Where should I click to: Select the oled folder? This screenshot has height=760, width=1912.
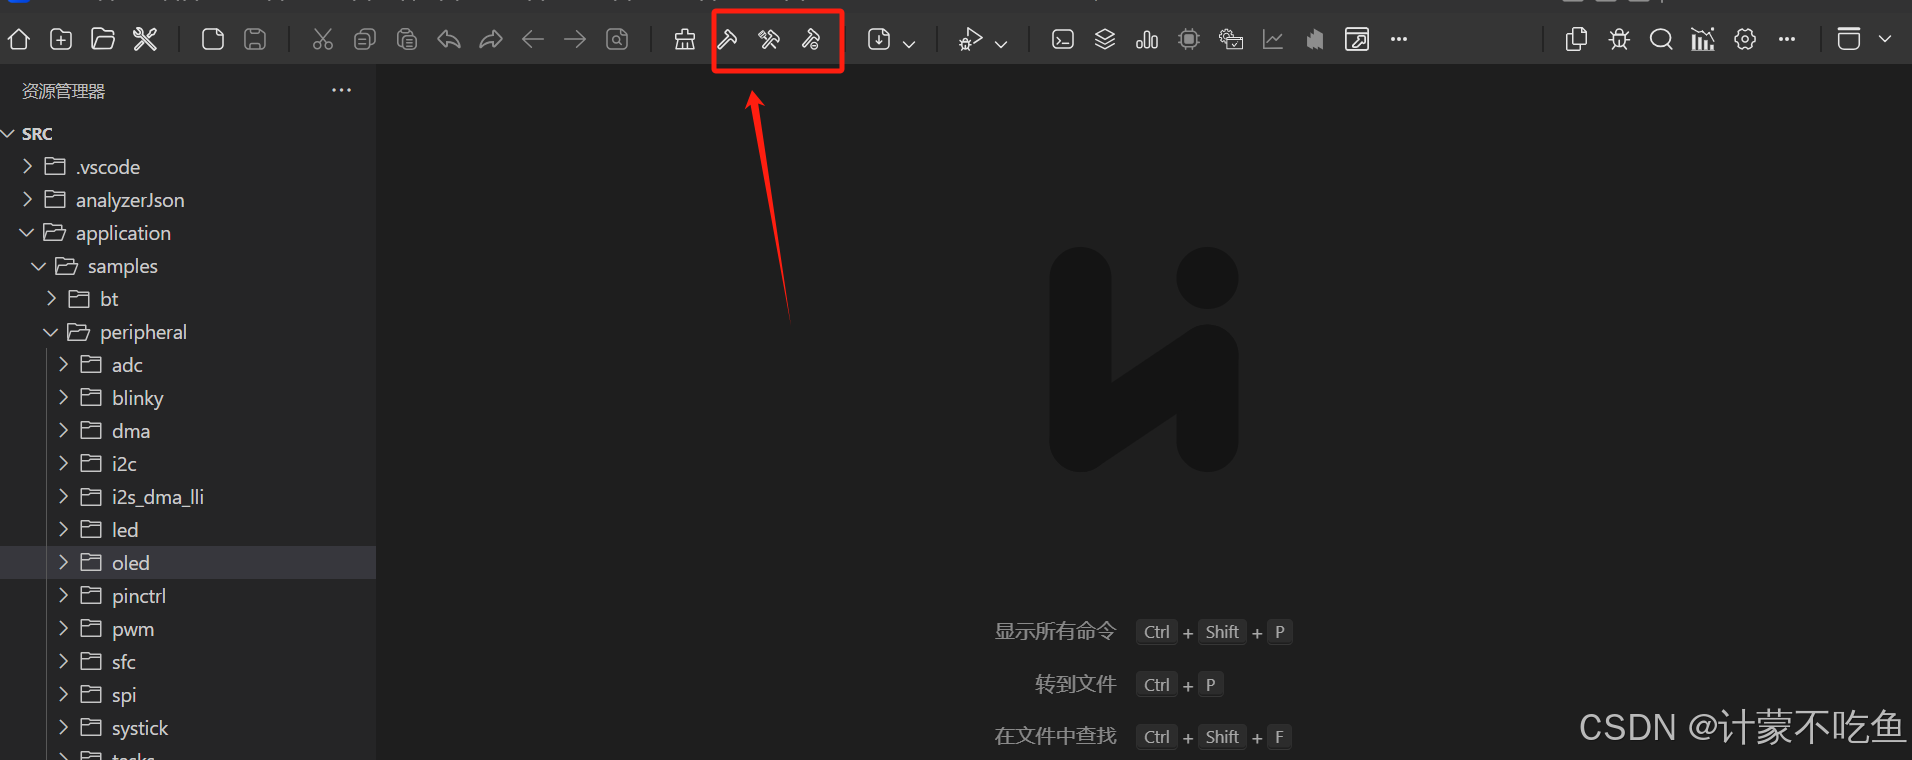[x=188, y=562]
